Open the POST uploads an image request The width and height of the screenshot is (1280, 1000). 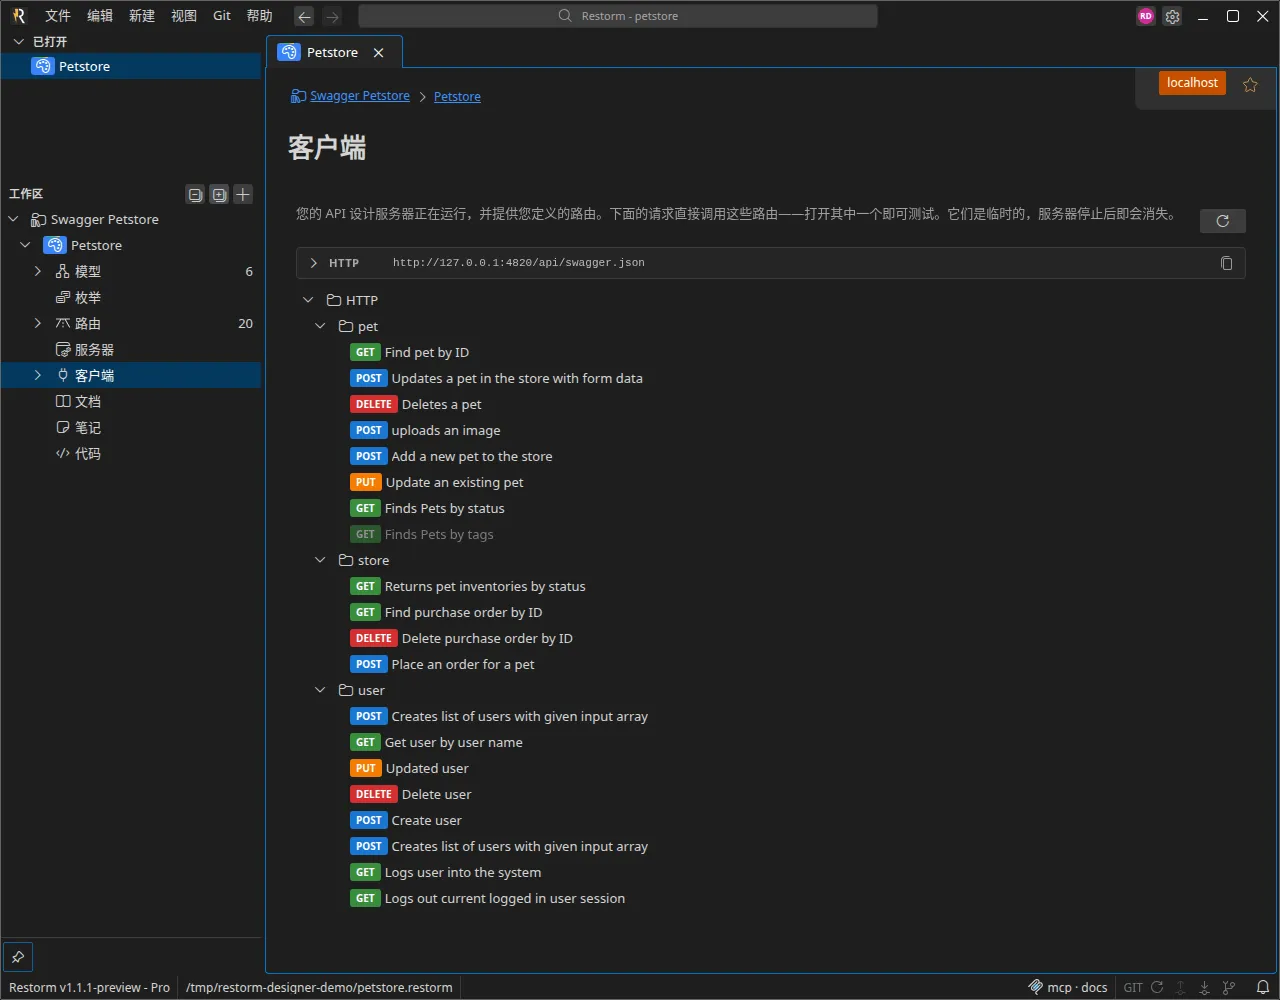425,430
